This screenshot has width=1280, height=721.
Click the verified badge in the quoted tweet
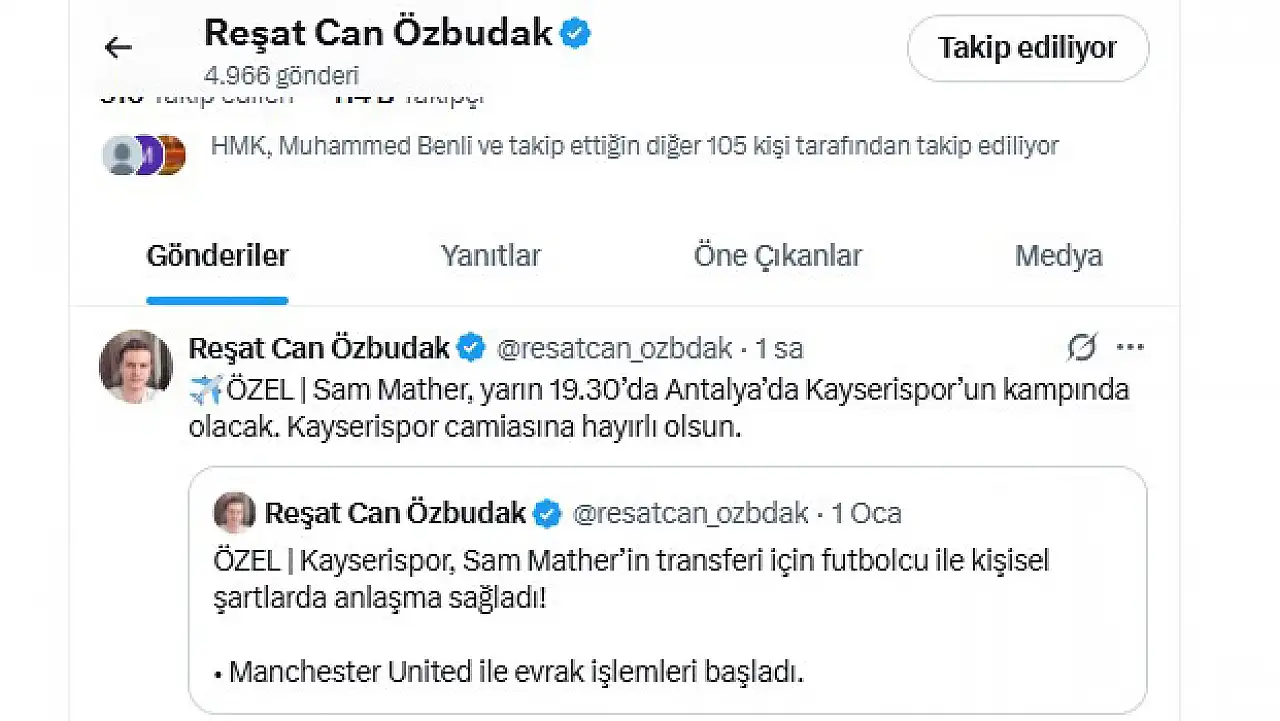(547, 514)
